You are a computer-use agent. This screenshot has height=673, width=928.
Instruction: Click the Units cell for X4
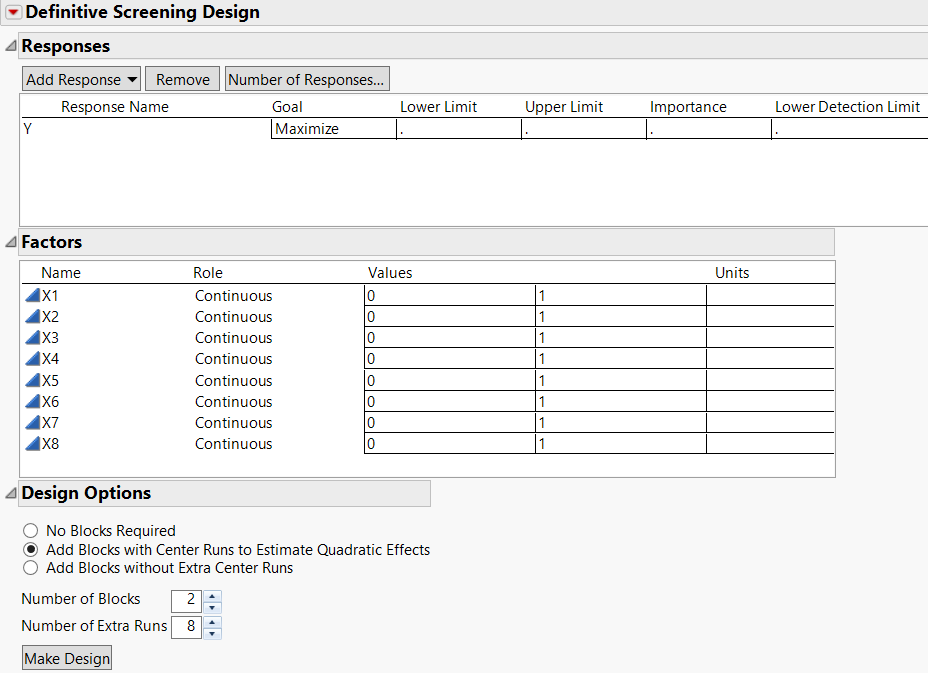coord(771,359)
